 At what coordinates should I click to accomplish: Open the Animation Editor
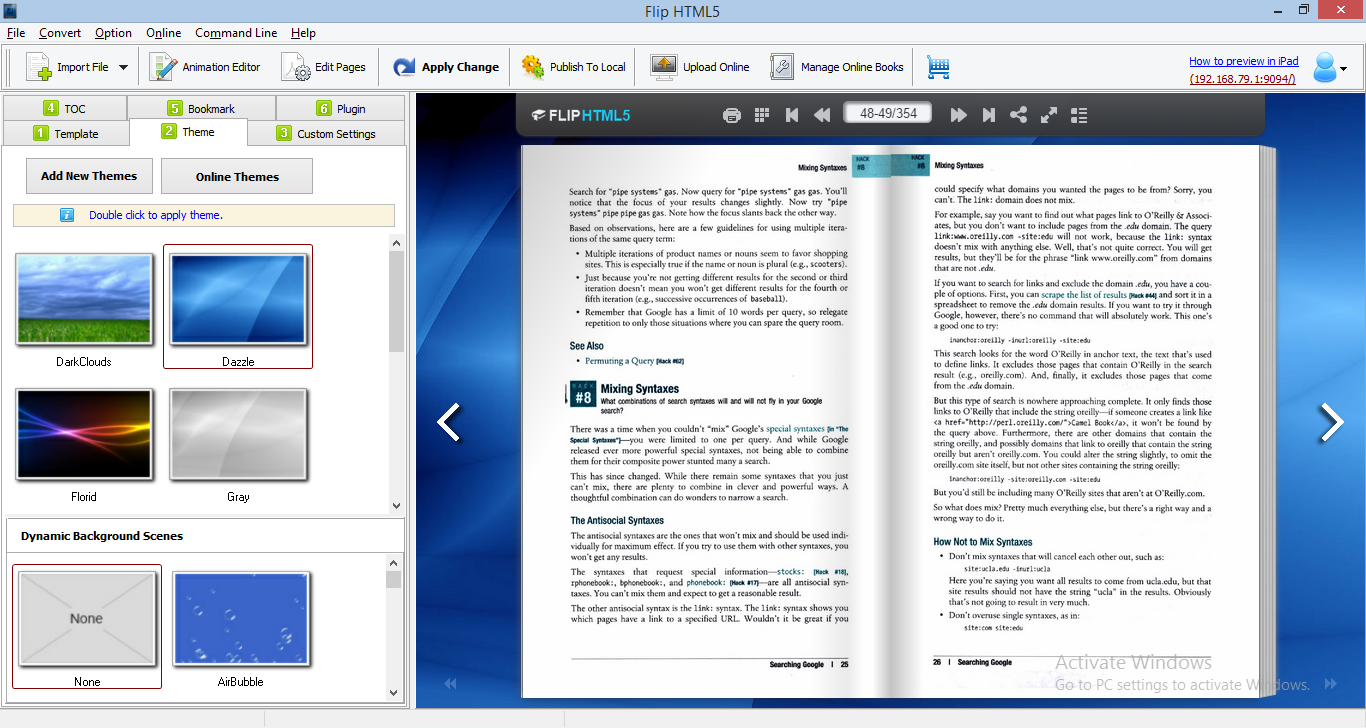point(205,67)
